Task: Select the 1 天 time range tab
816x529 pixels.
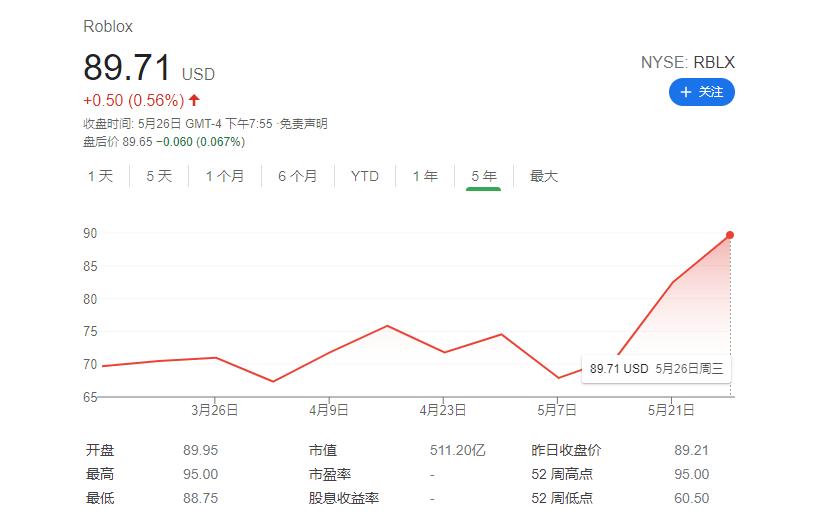Action: 100,176
